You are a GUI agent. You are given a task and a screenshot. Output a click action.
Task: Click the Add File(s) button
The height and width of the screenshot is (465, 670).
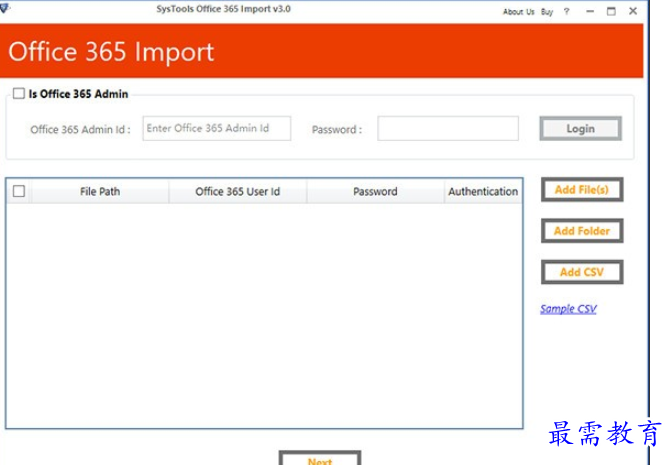click(x=582, y=189)
